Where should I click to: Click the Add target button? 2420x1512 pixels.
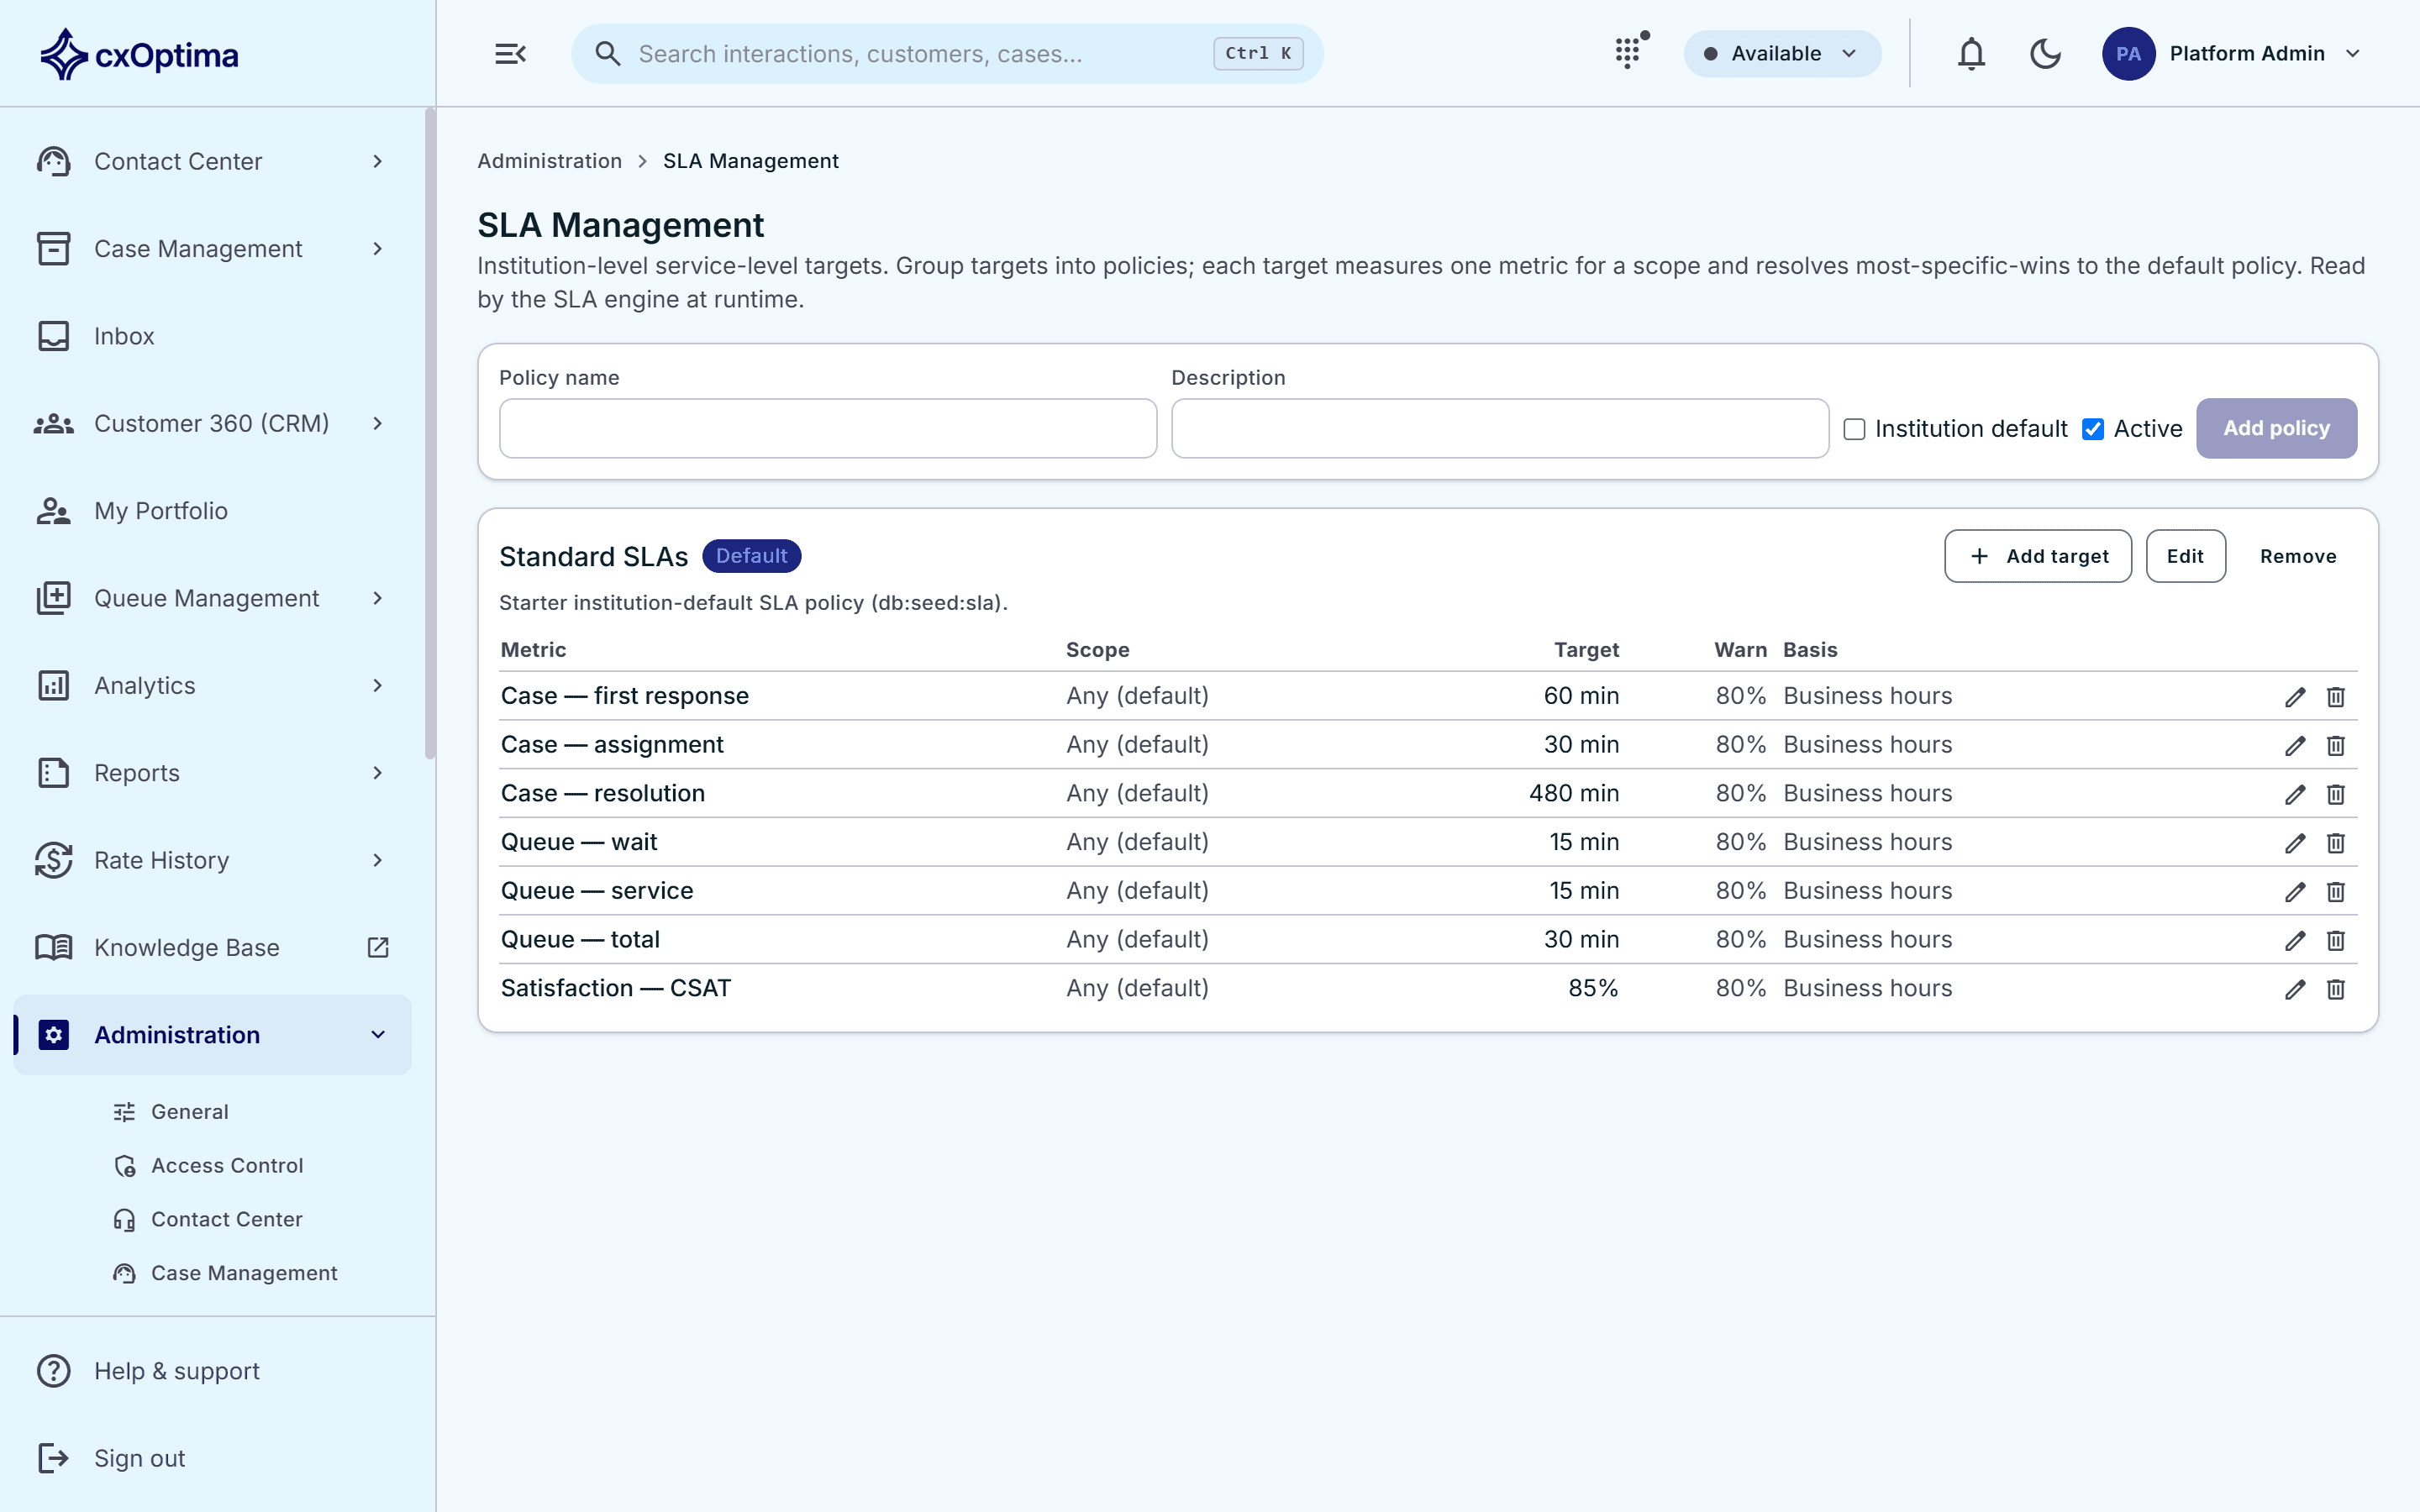(x=2037, y=556)
